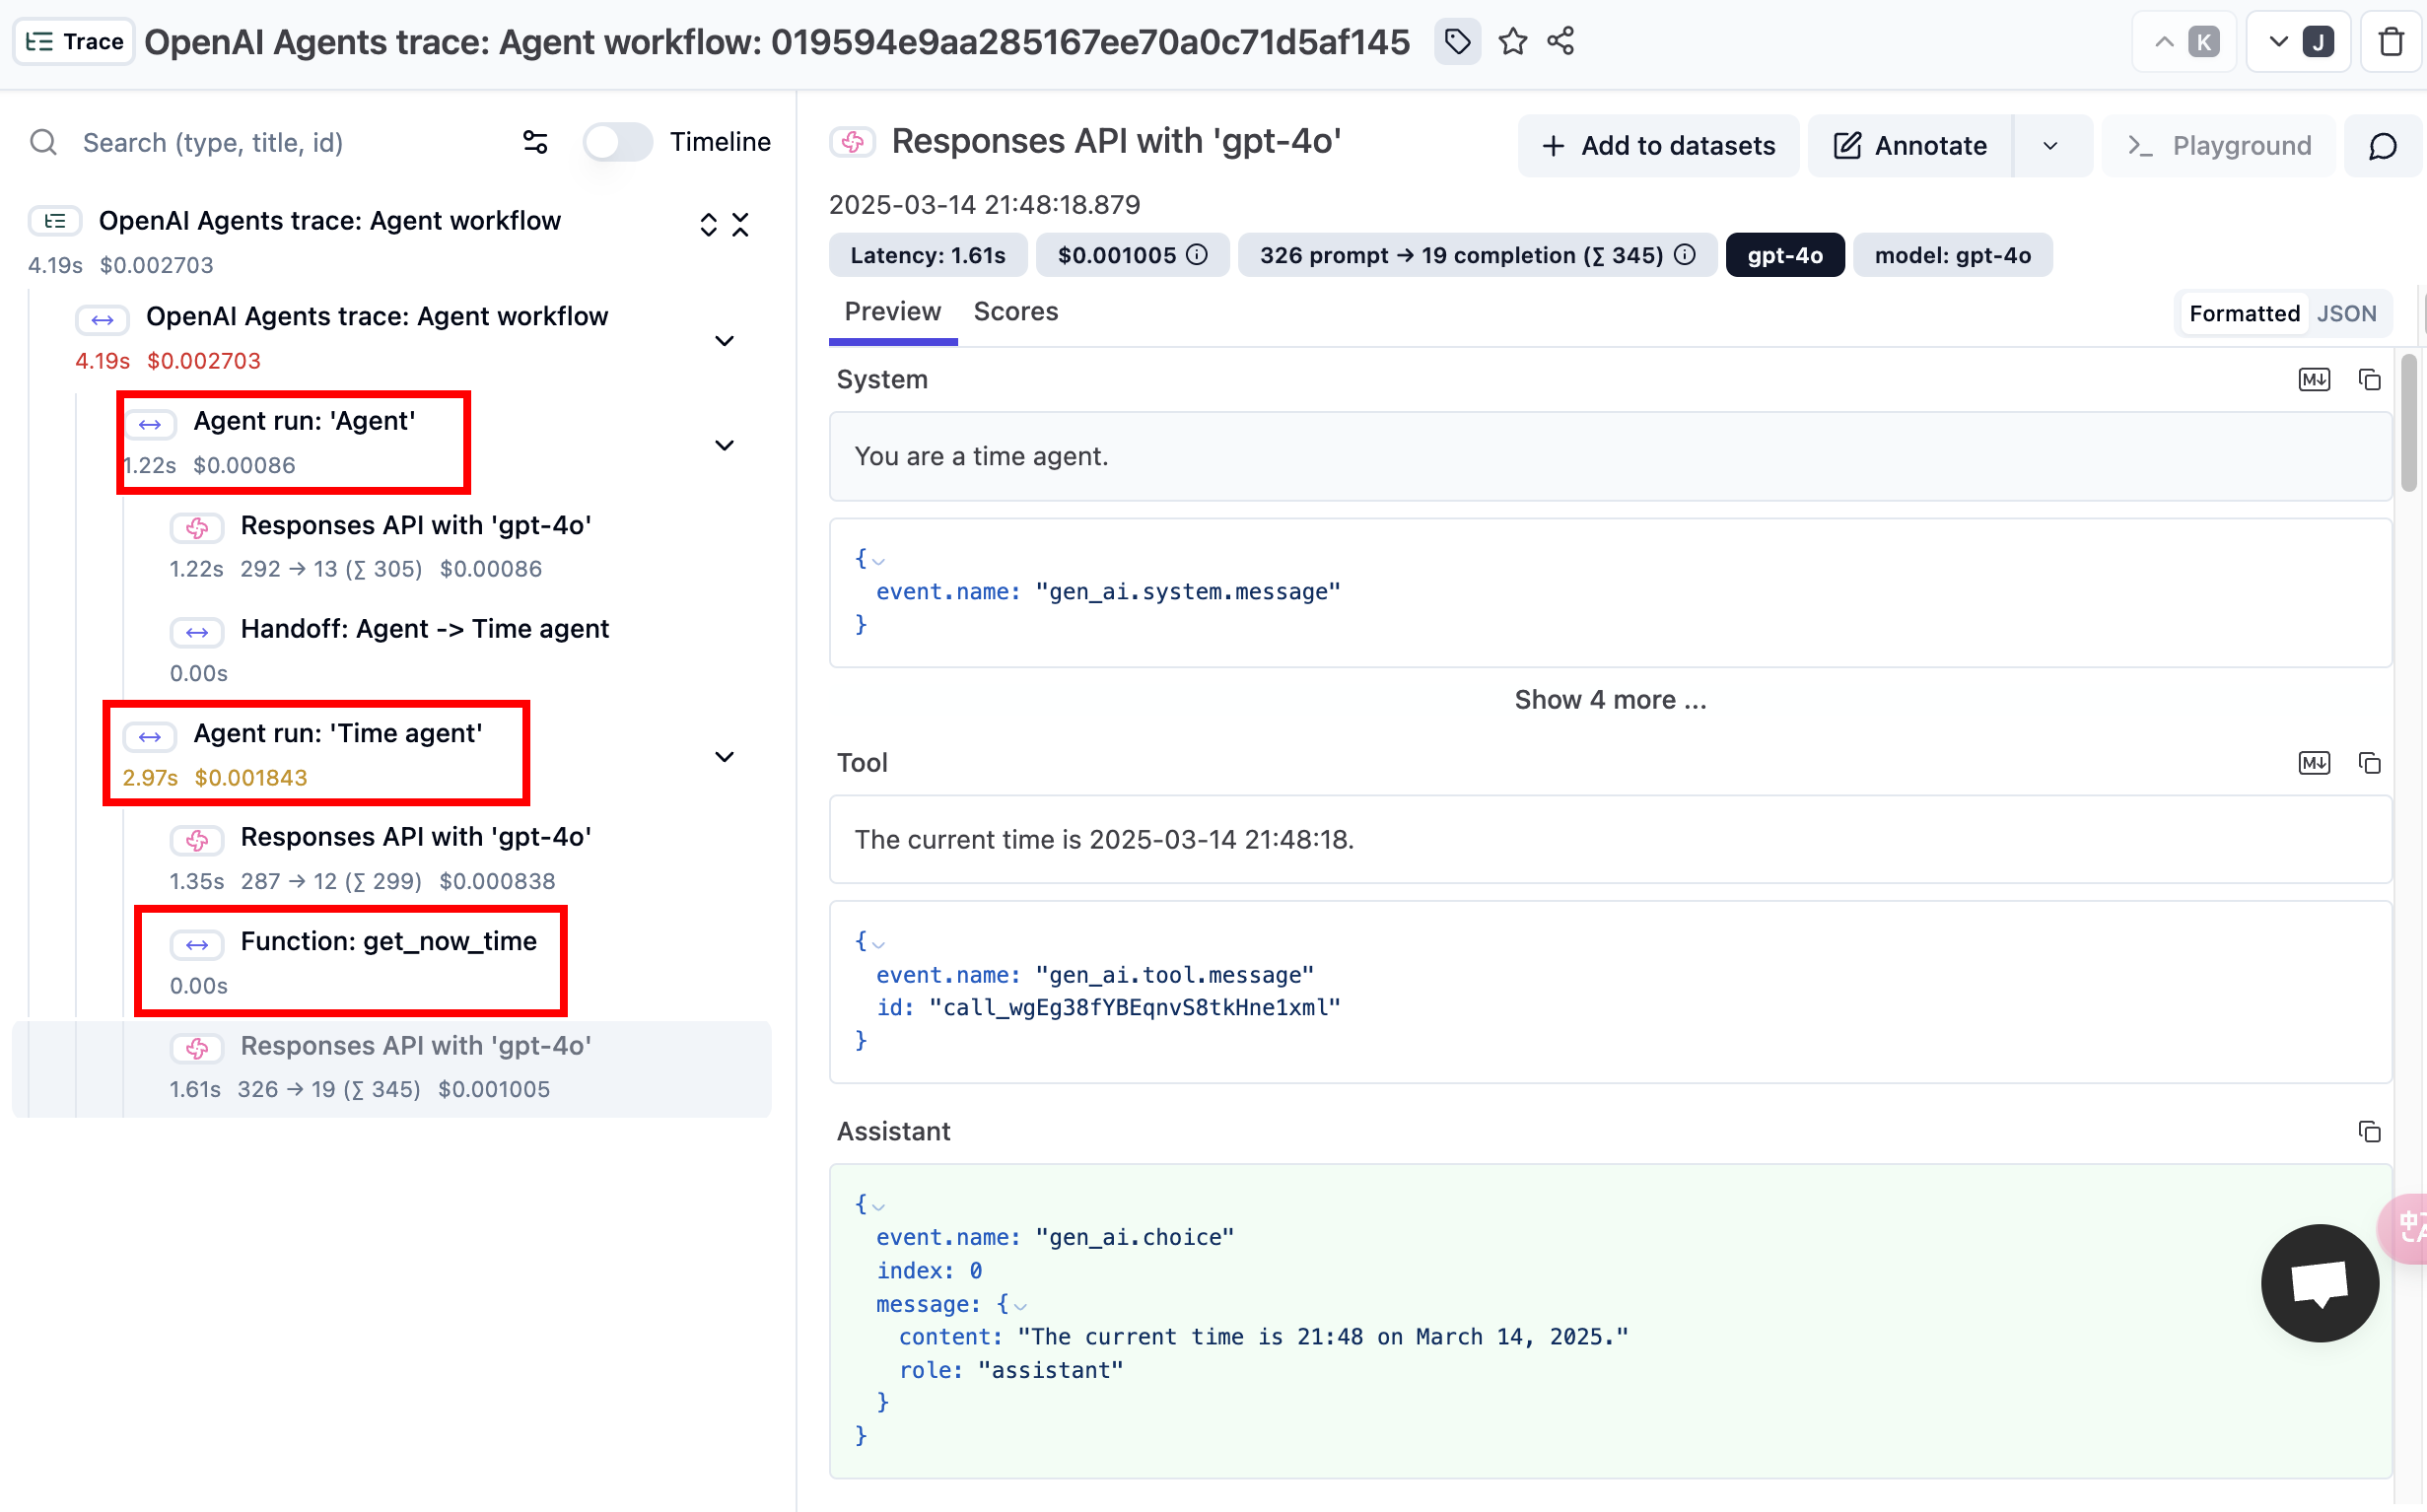This screenshot has height=1512, width=2427.
Task: Open the Annotate dropdown arrow
Action: coord(2050,146)
